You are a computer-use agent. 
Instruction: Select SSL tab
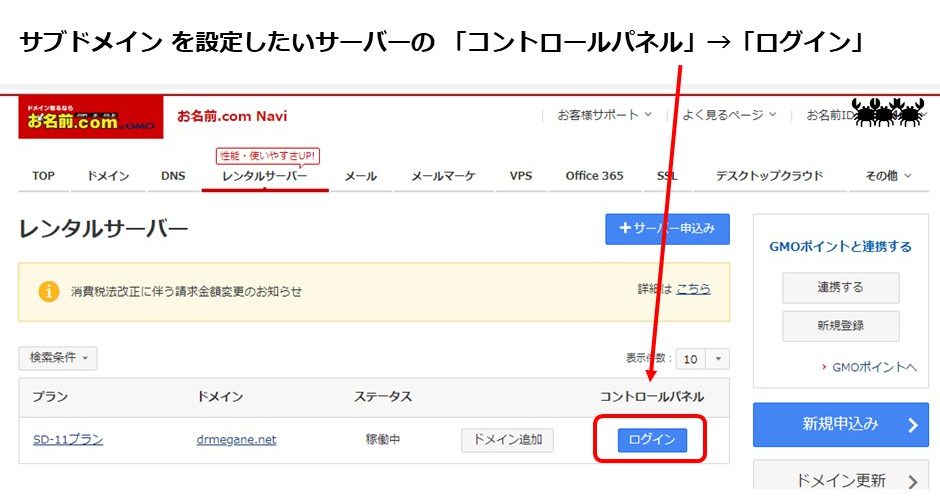pyautogui.click(x=667, y=176)
